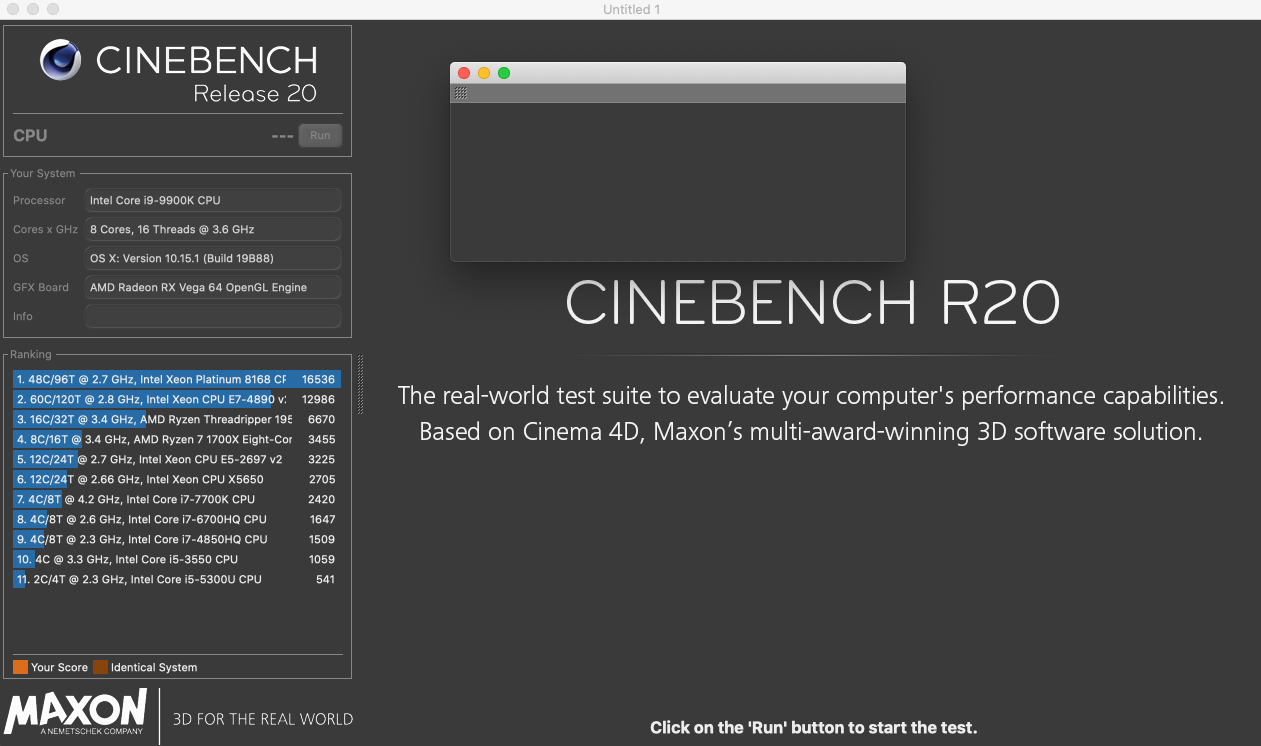Select ranking row Intel Core i5-3550
Screen dimensions: 1261x746
177,560
